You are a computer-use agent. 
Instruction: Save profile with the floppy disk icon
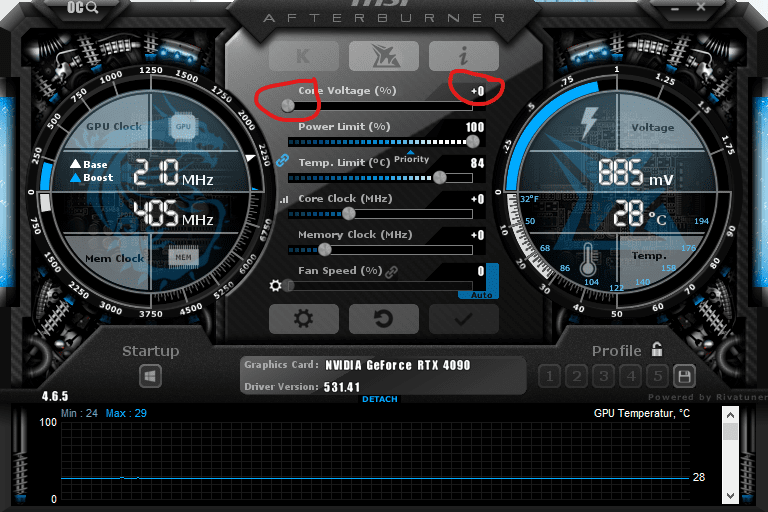[x=684, y=376]
